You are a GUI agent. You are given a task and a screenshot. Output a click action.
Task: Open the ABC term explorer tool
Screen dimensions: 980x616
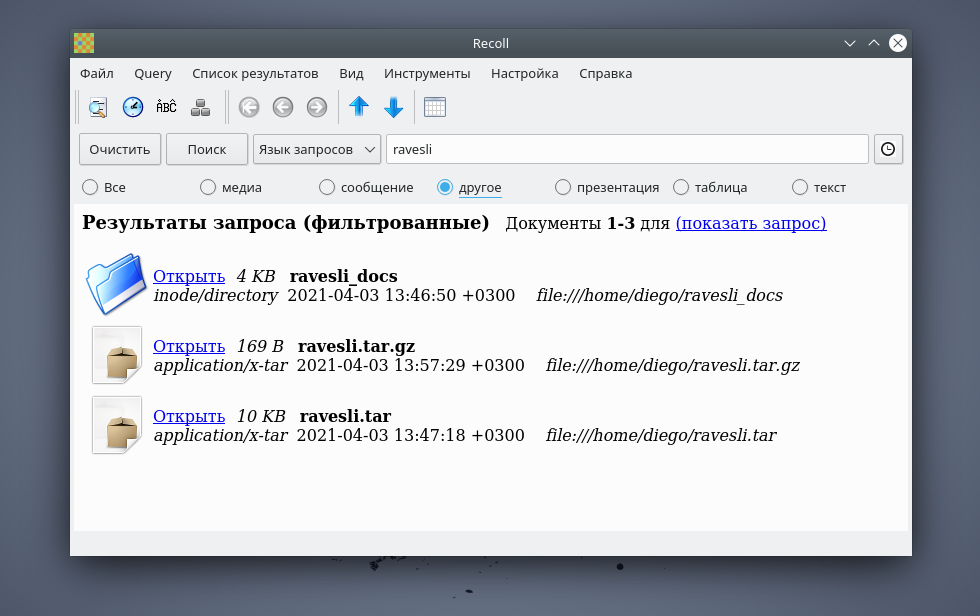point(166,107)
